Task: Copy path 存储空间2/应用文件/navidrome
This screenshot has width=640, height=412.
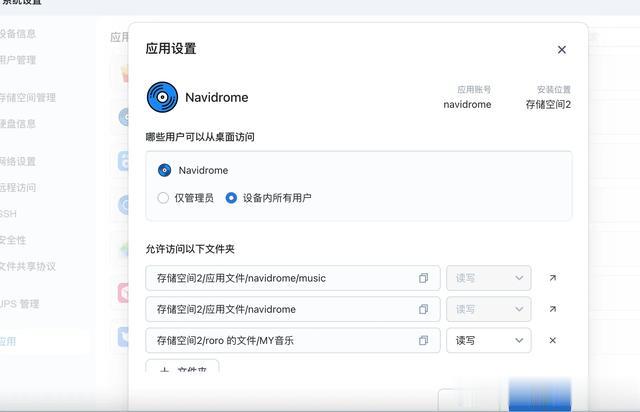Action: (423, 309)
